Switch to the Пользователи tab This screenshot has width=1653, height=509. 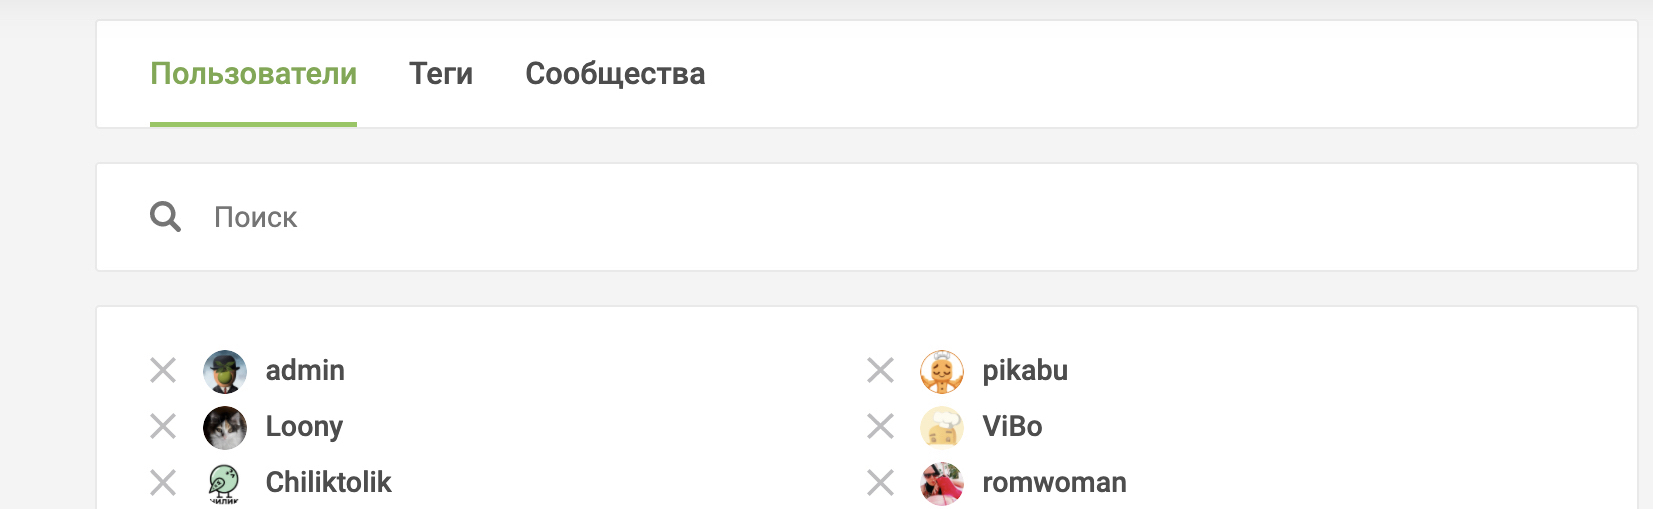coord(253,74)
